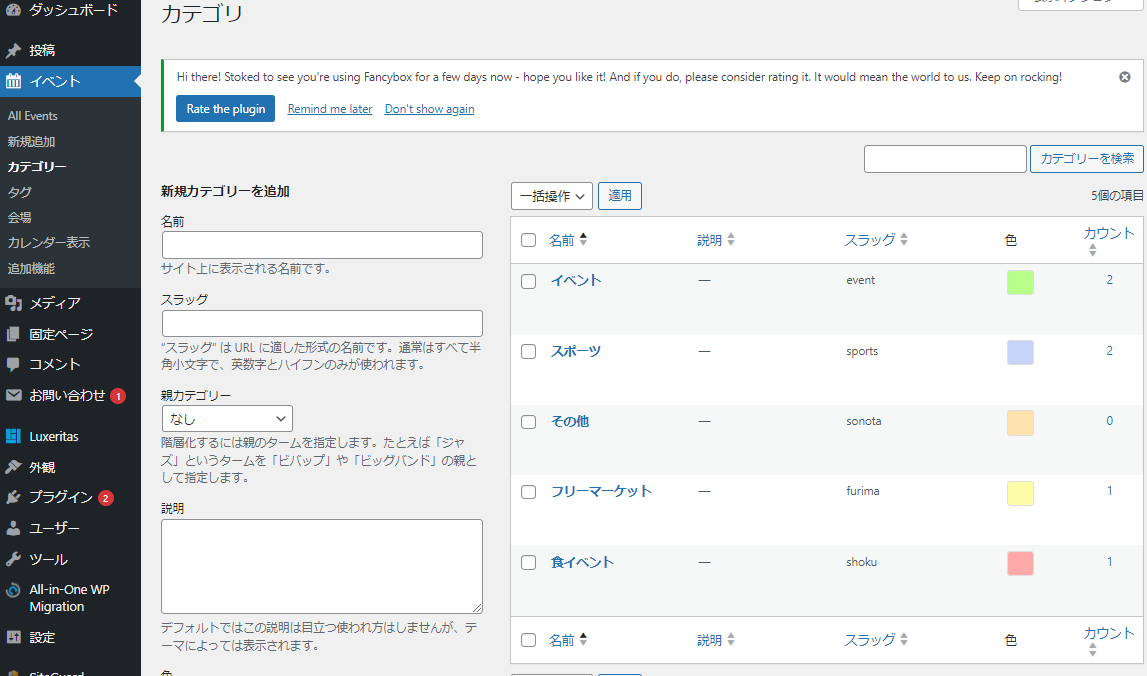Click the green color swatch for イベント

[x=1020, y=282]
